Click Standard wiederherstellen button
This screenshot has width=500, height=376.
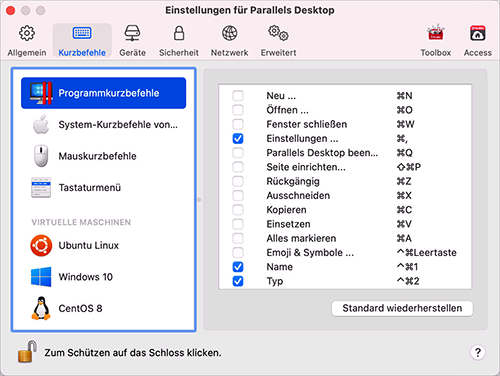tap(402, 308)
